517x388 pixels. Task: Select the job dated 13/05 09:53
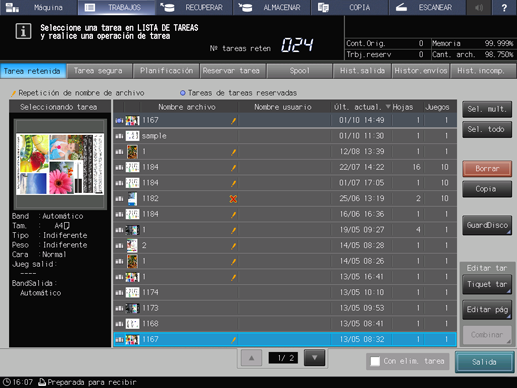(x=285, y=308)
